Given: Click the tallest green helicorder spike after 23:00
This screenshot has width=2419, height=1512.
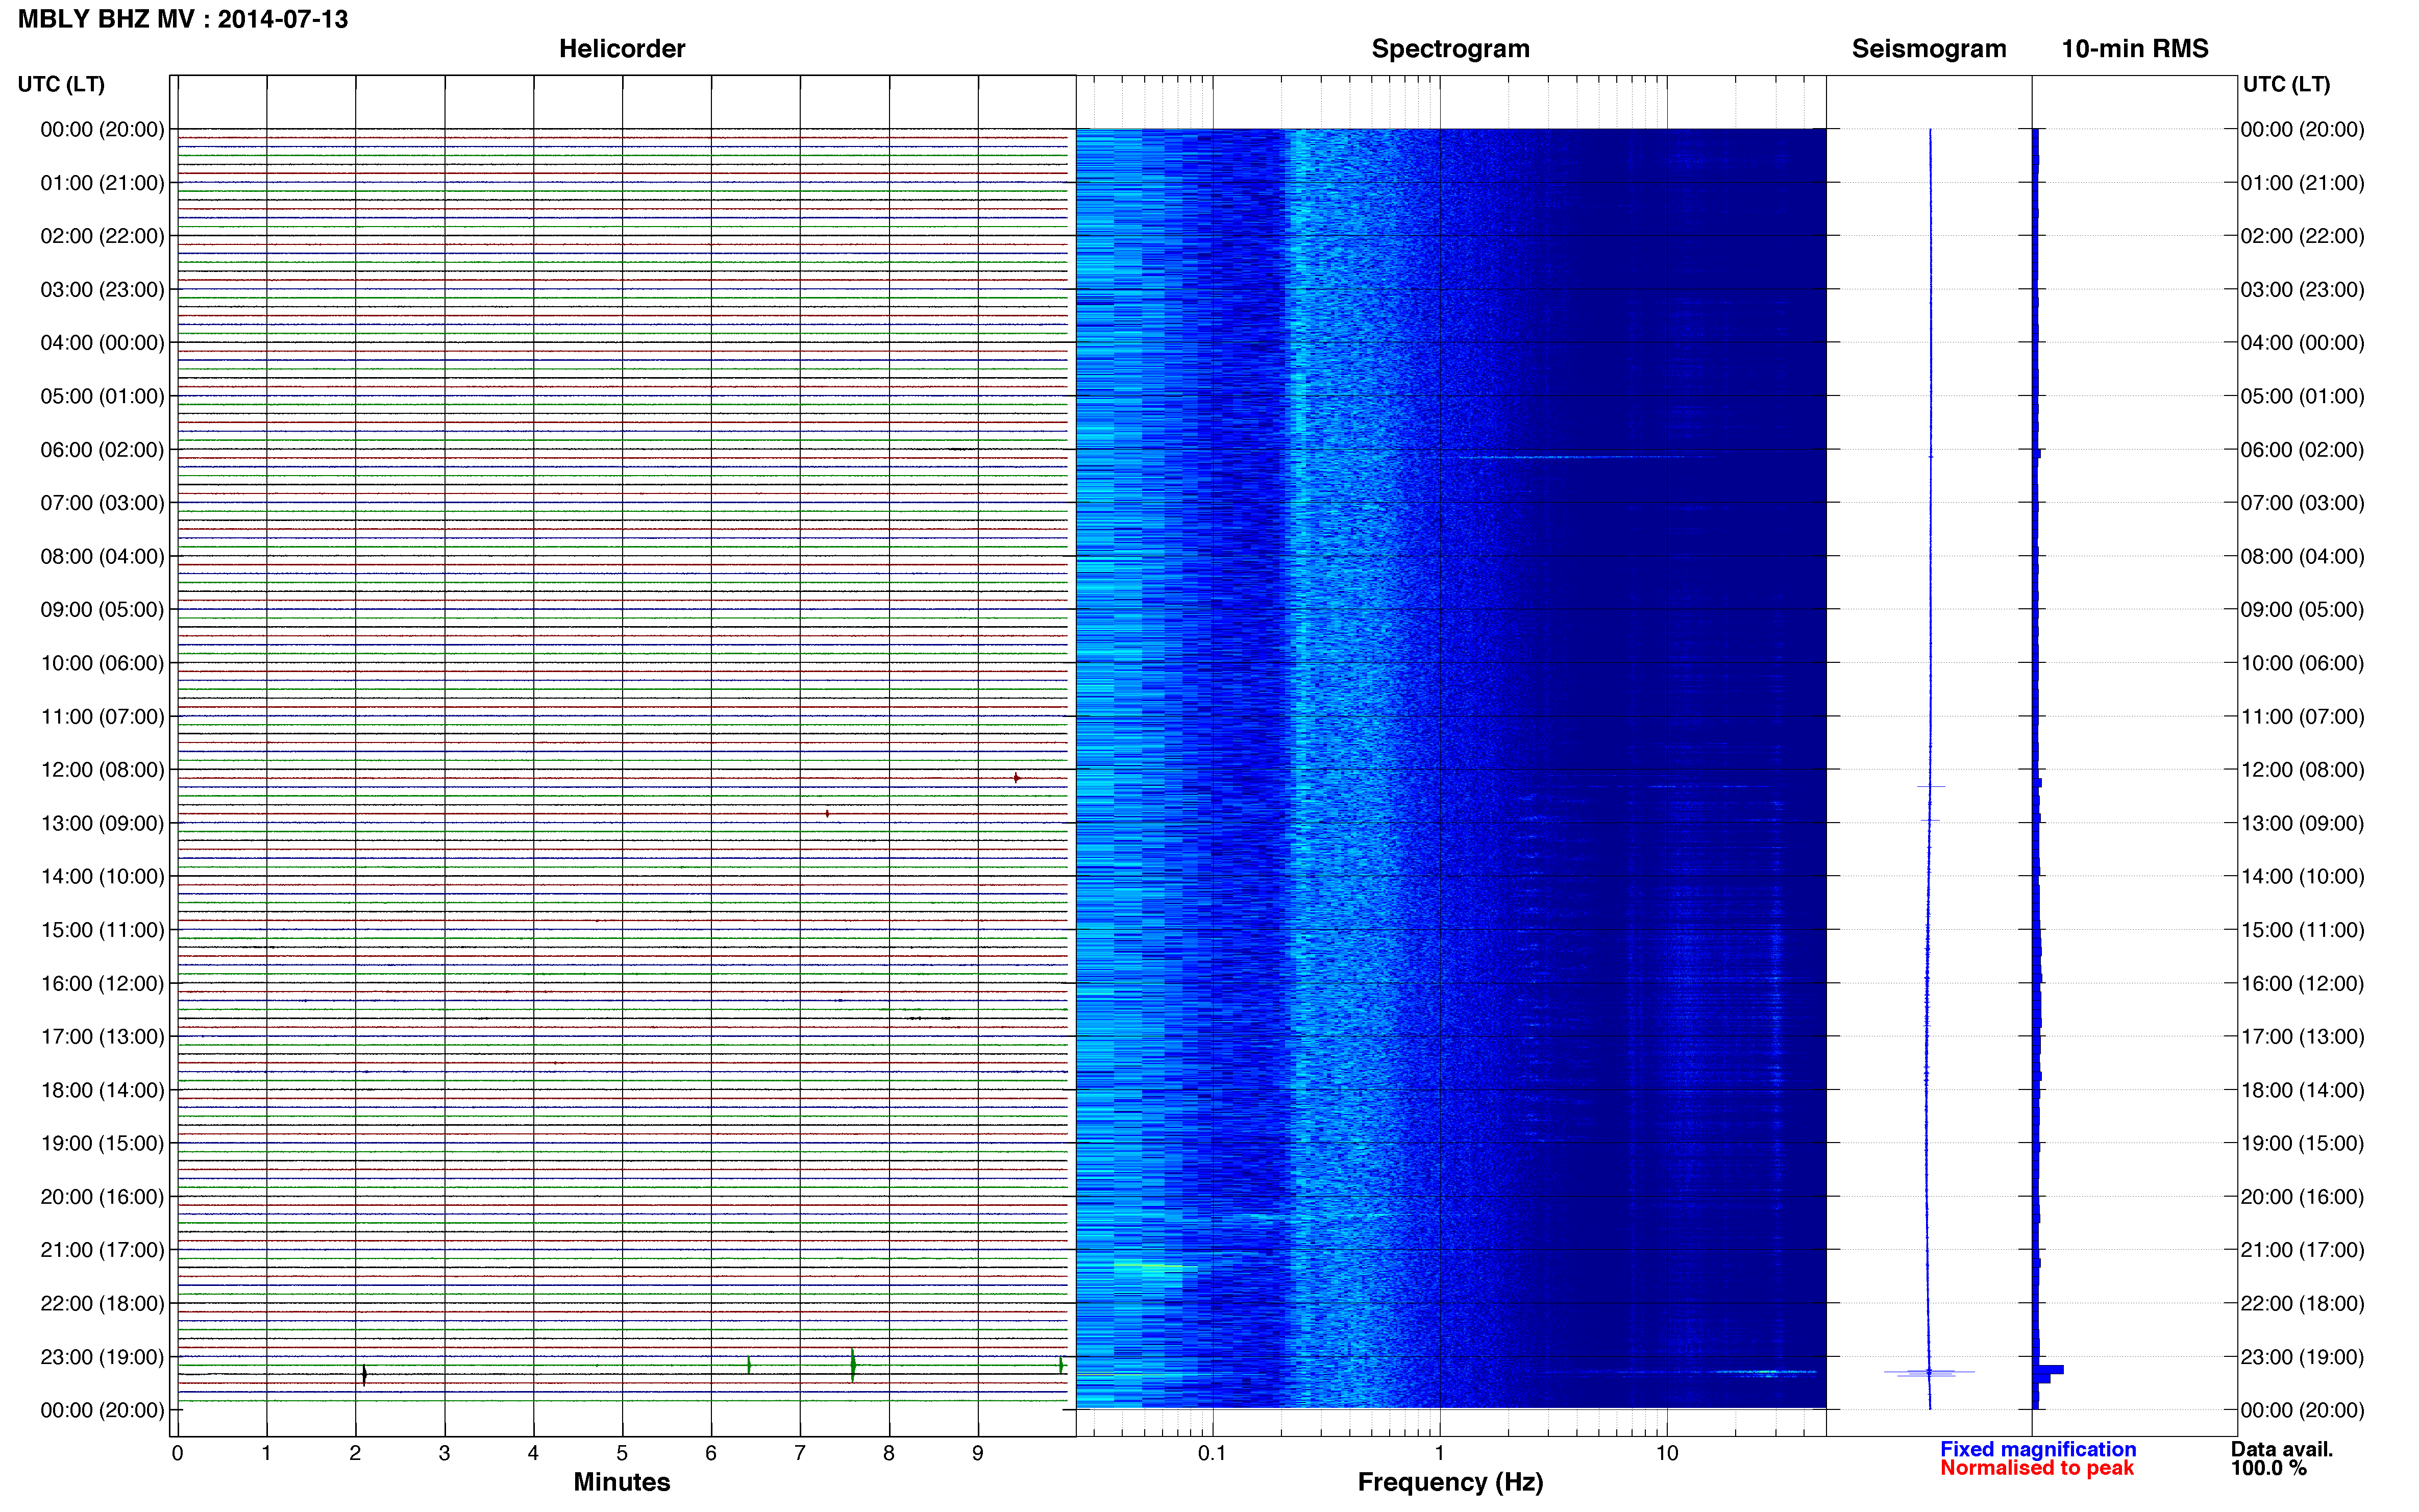Looking at the screenshot, I should tap(852, 1365).
